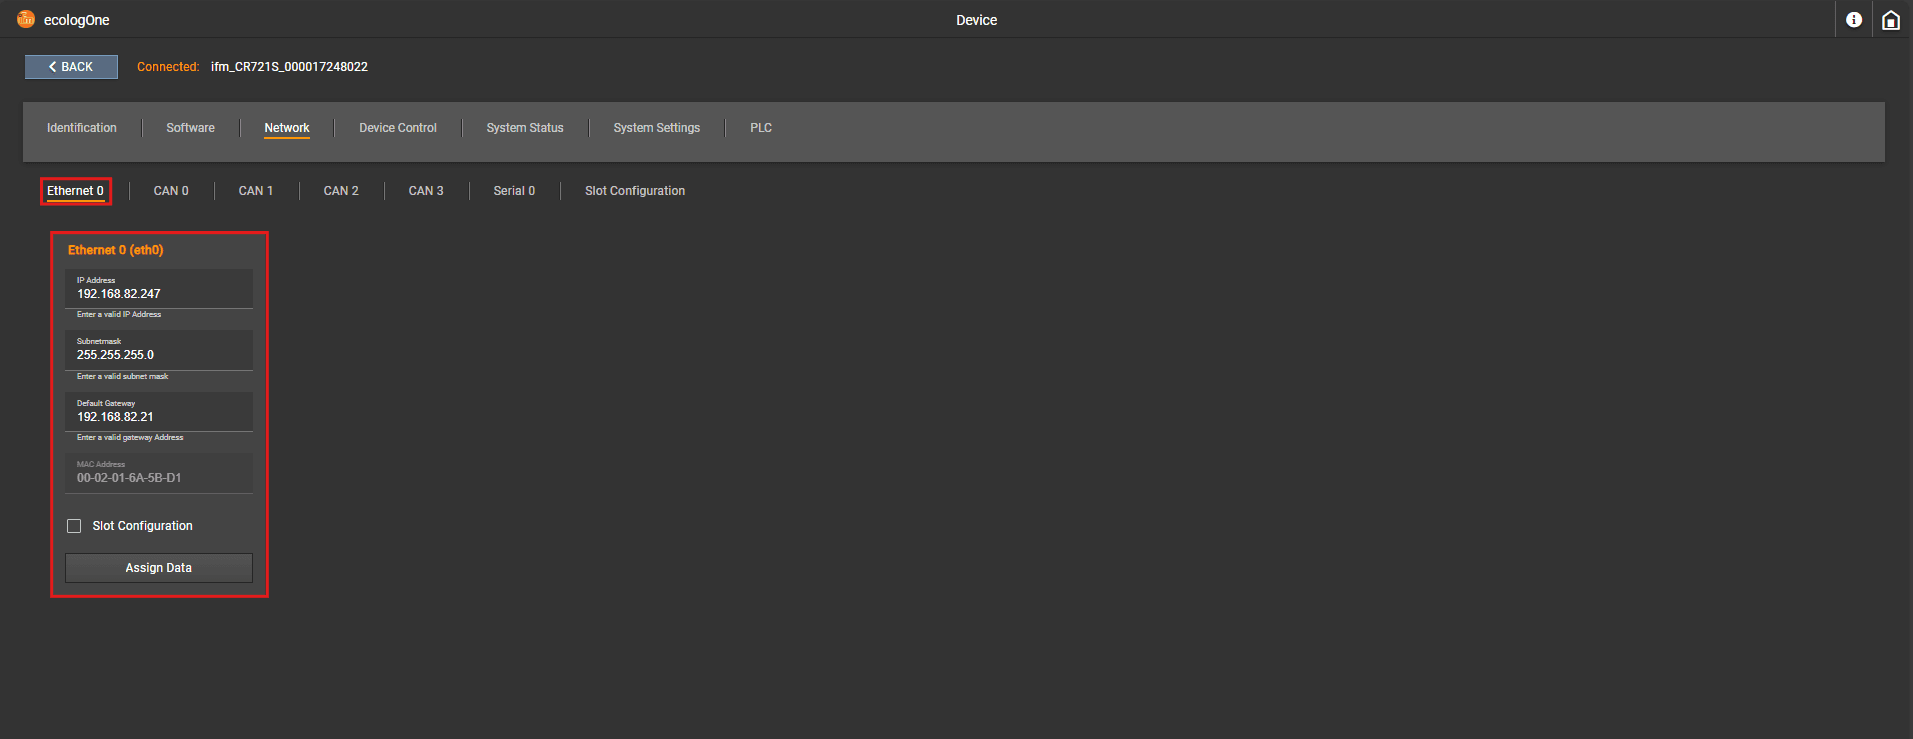Click the ecologOne logo icon
Image resolution: width=1913 pixels, height=739 pixels.
(26, 19)
